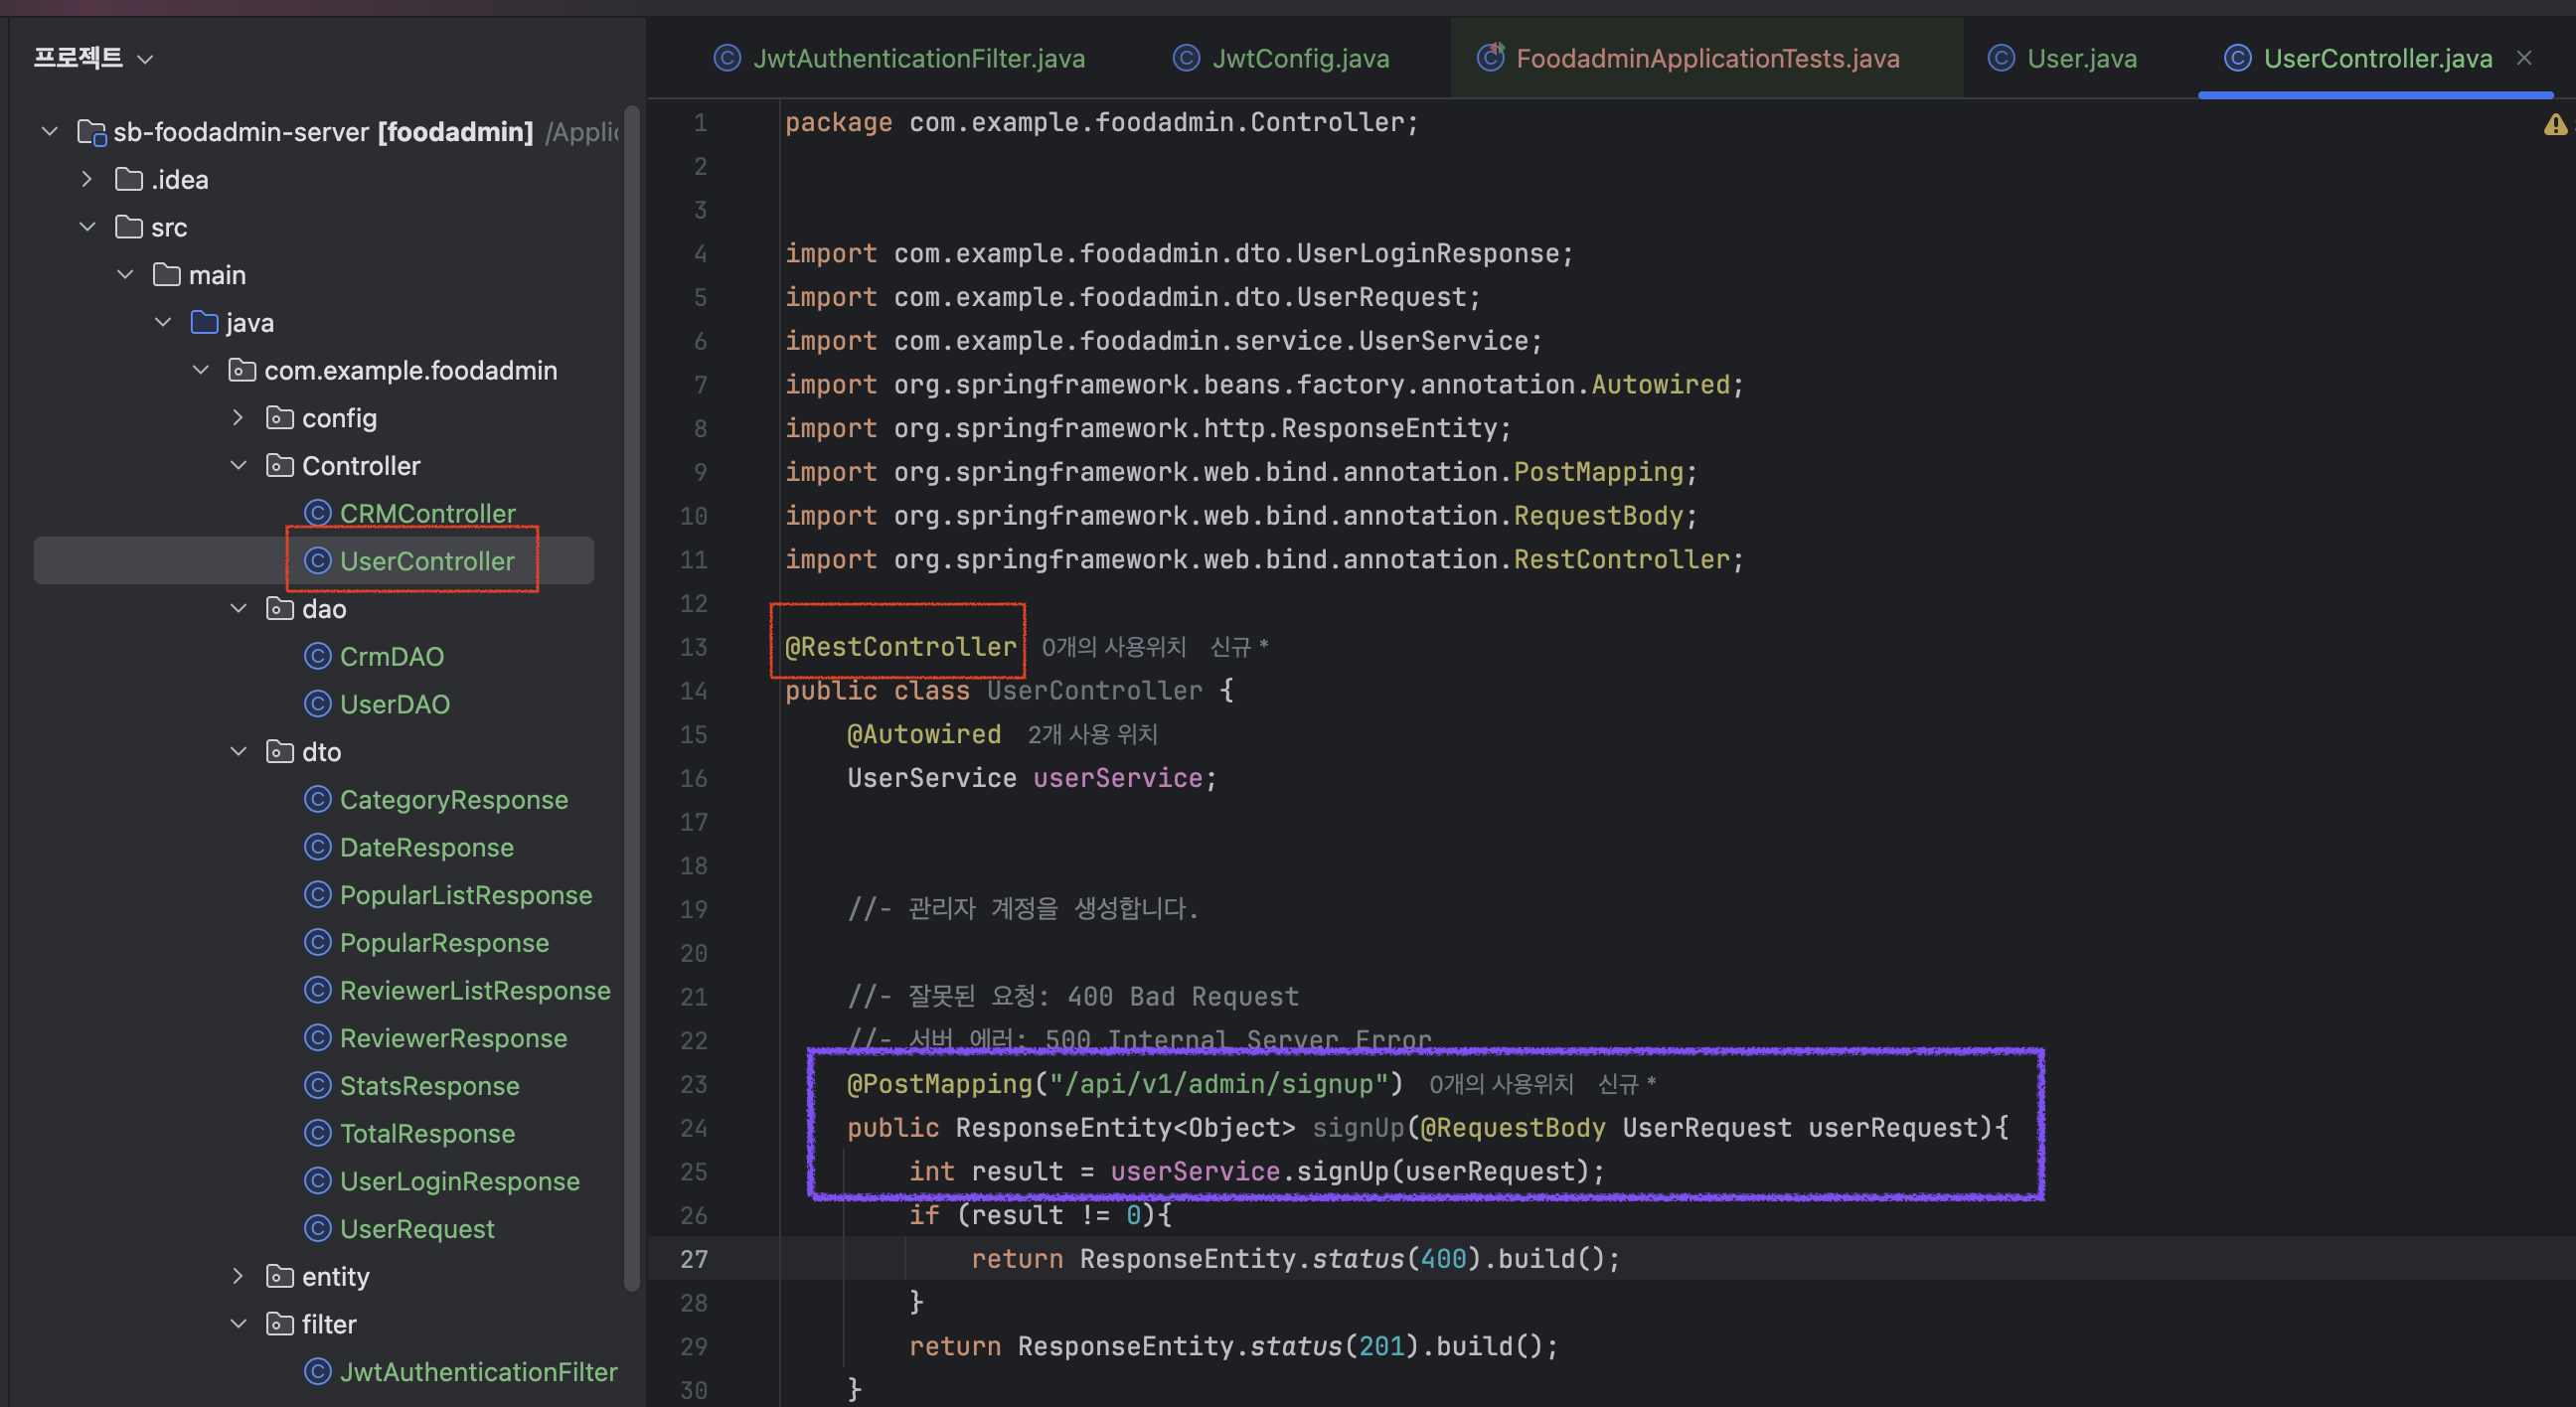
Task: Click the project module icon for sb-foodadmin-server
Action: point(92,132)
